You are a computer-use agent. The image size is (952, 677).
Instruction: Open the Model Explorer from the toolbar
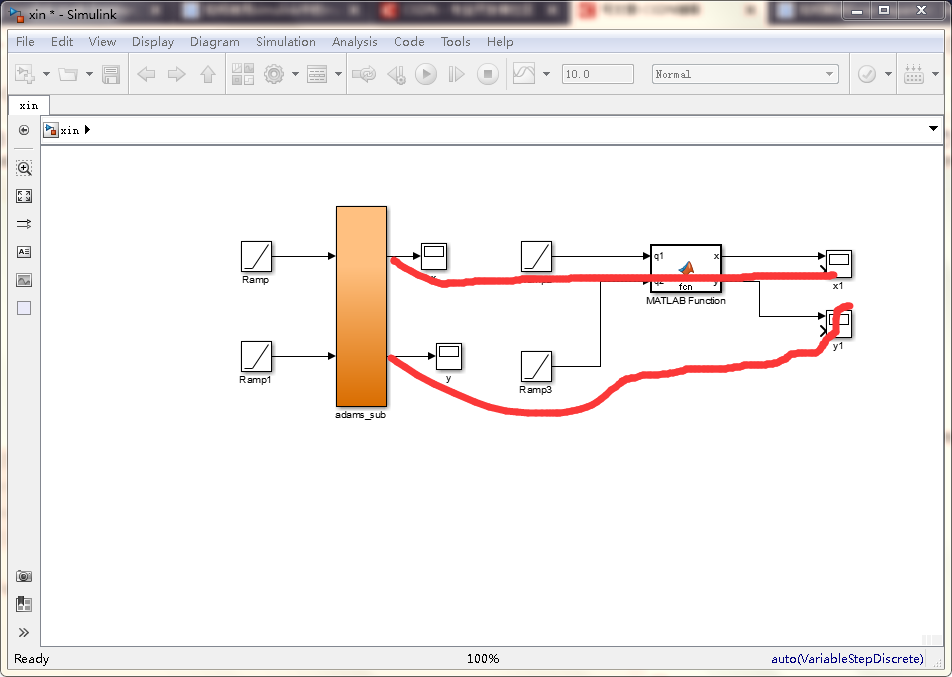coord(317,73)
